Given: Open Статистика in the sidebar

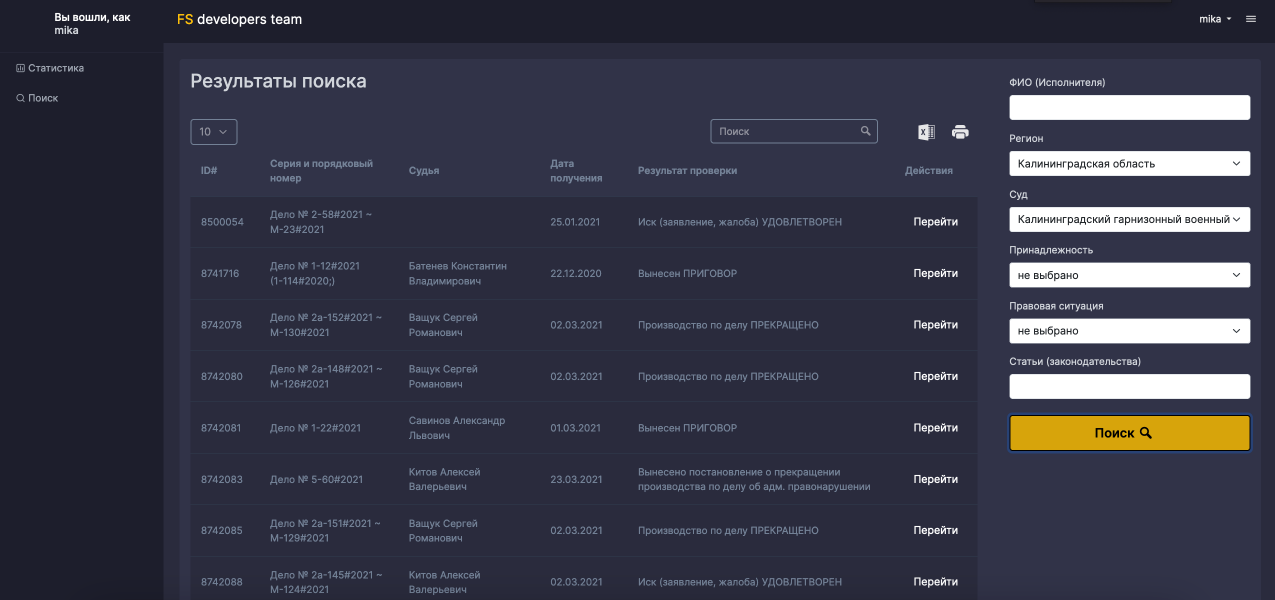Looking at the screenshot, I should click(55, 68).
